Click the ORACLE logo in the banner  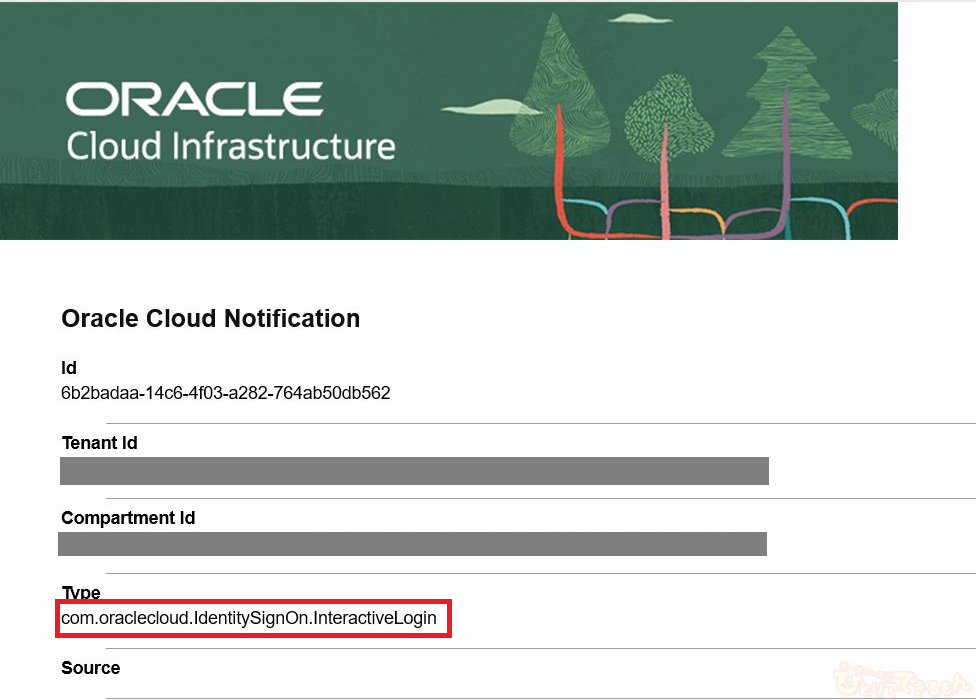[194, 100]
